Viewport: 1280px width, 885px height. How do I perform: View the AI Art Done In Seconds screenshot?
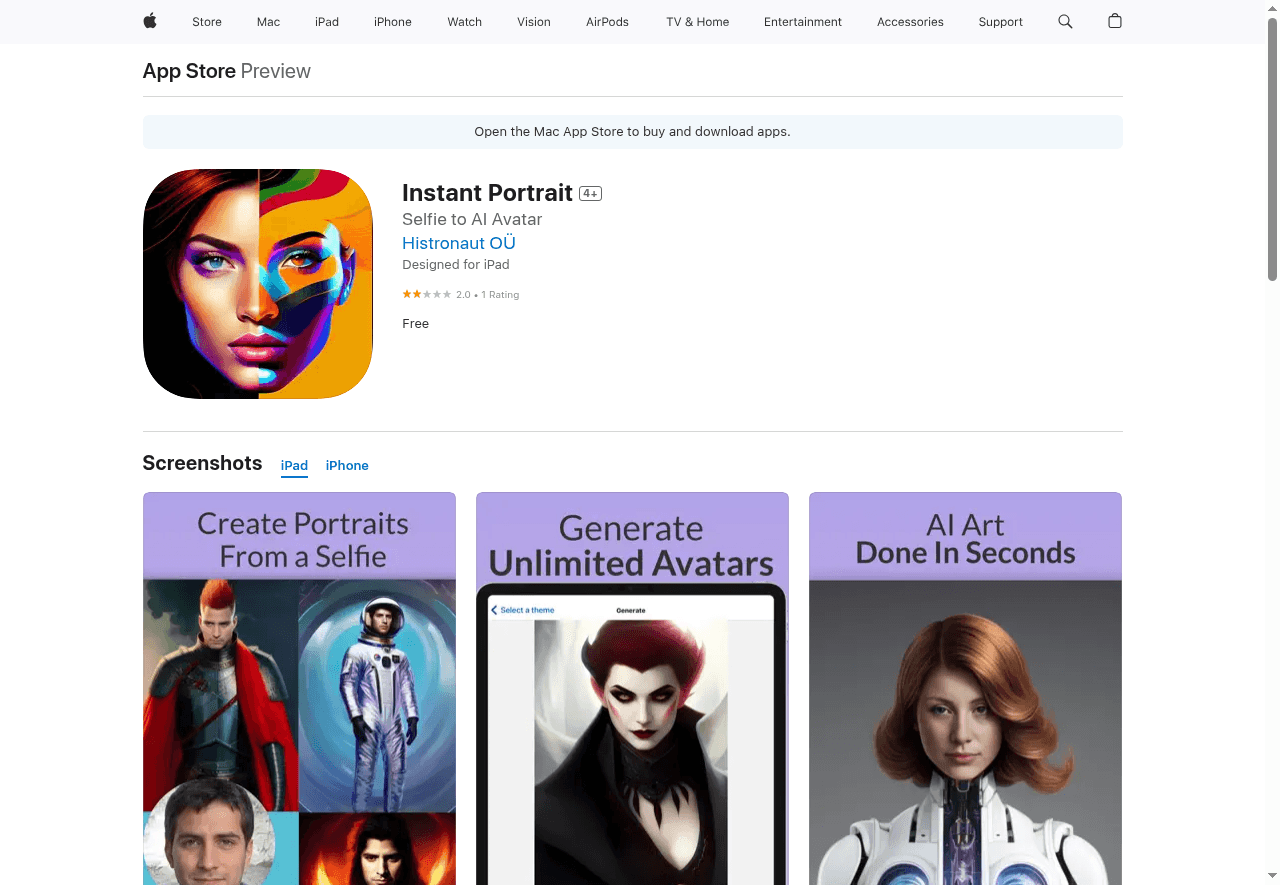[x=965, y=688]
